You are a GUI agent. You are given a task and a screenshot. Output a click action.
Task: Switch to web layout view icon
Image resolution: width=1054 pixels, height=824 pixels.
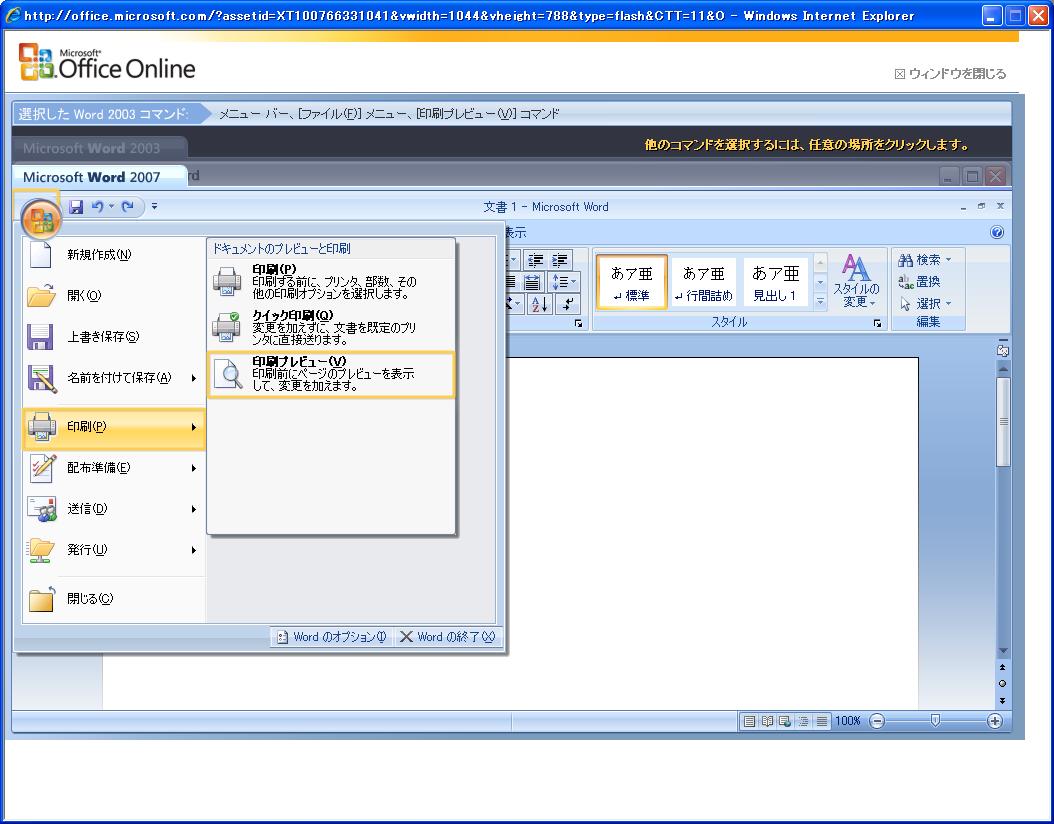click(784, 721)
